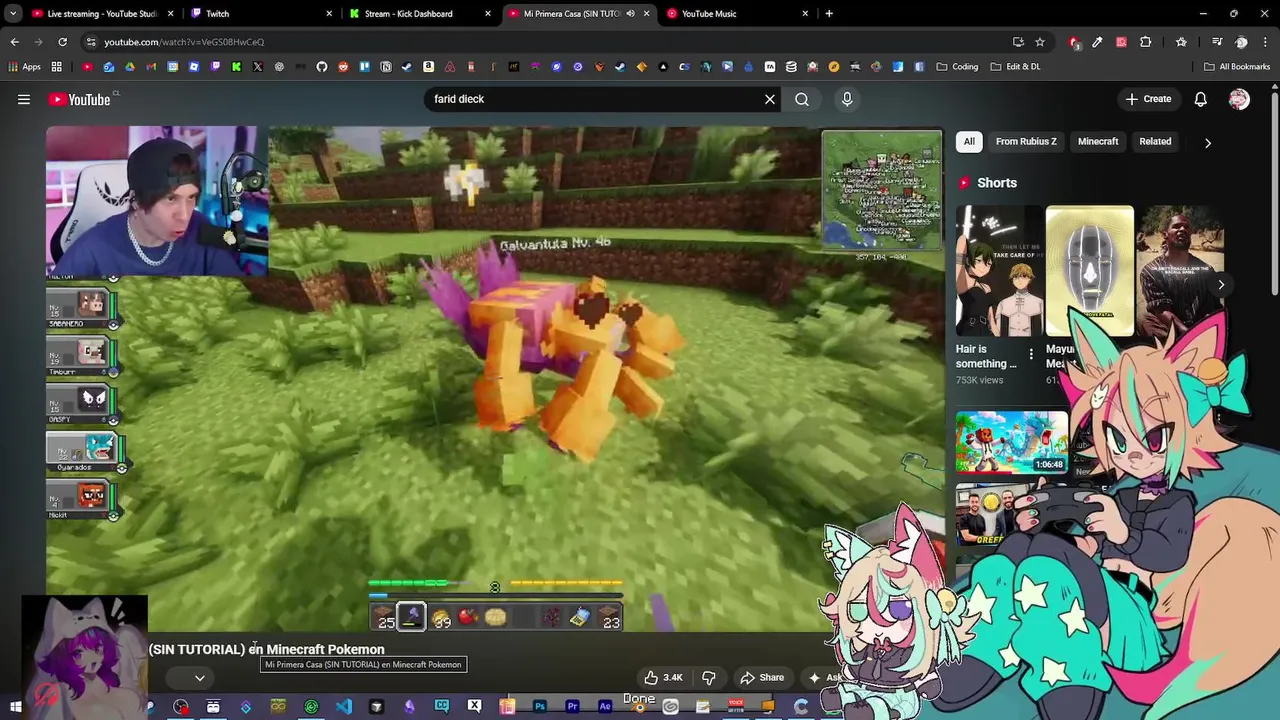Expand the Coding bookmarks folder
1280x720 pixels.
(957, 67)
